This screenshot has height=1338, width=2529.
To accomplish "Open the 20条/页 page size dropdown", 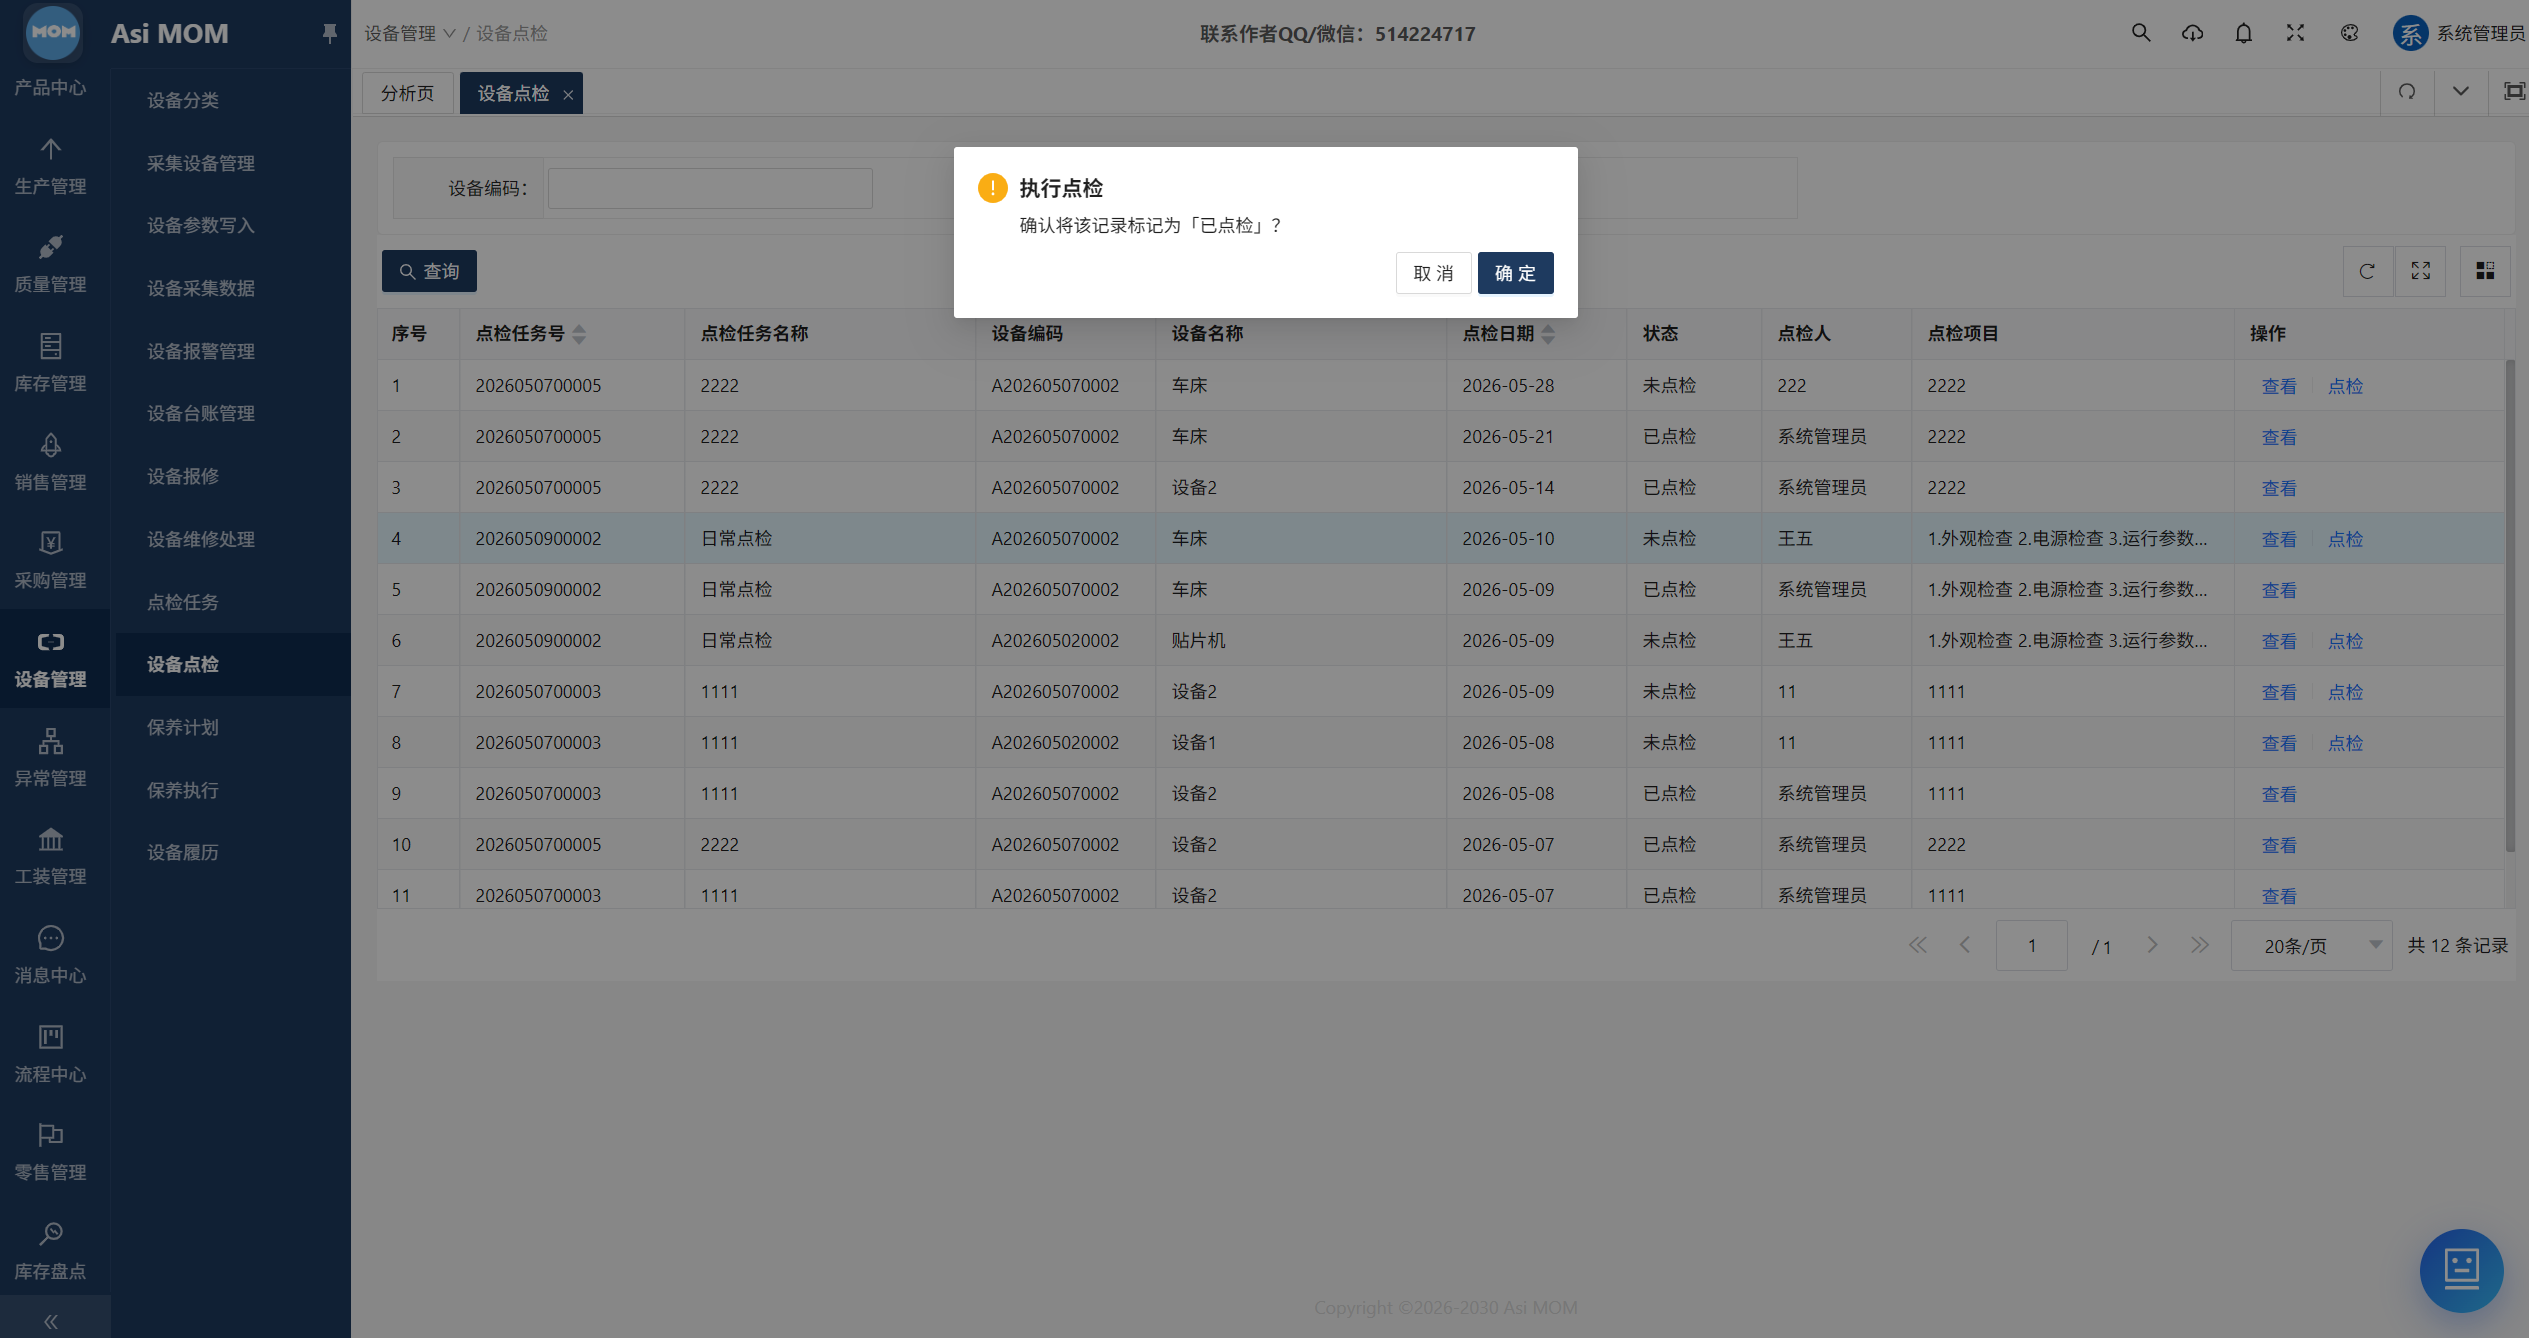I will point(2311,945).
